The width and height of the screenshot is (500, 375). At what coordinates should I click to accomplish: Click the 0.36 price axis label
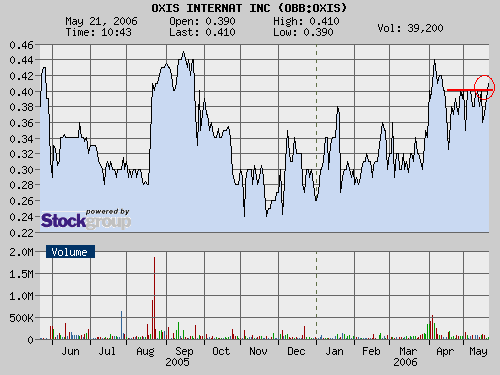[x=21, y=123]
